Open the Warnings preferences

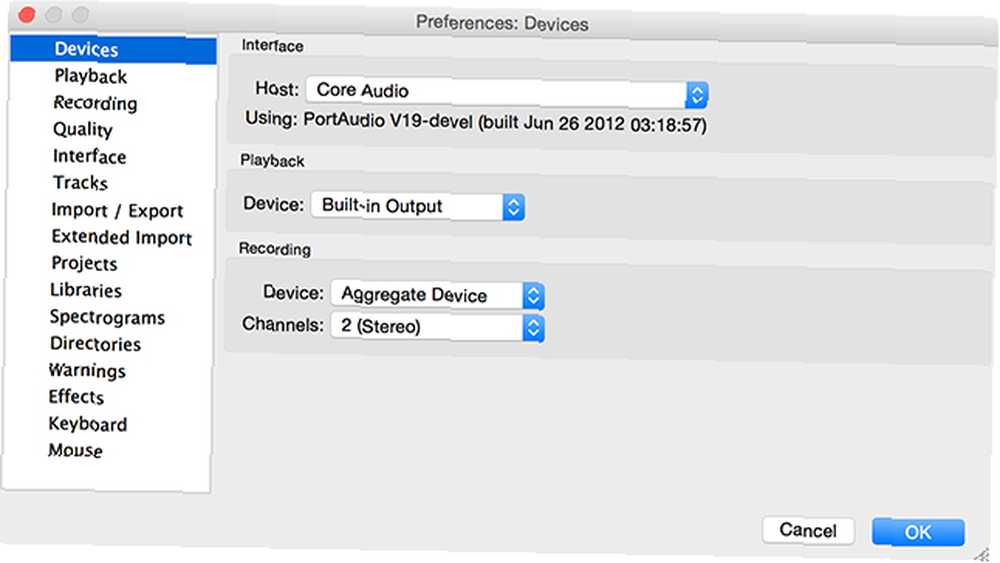coord(87,370)
